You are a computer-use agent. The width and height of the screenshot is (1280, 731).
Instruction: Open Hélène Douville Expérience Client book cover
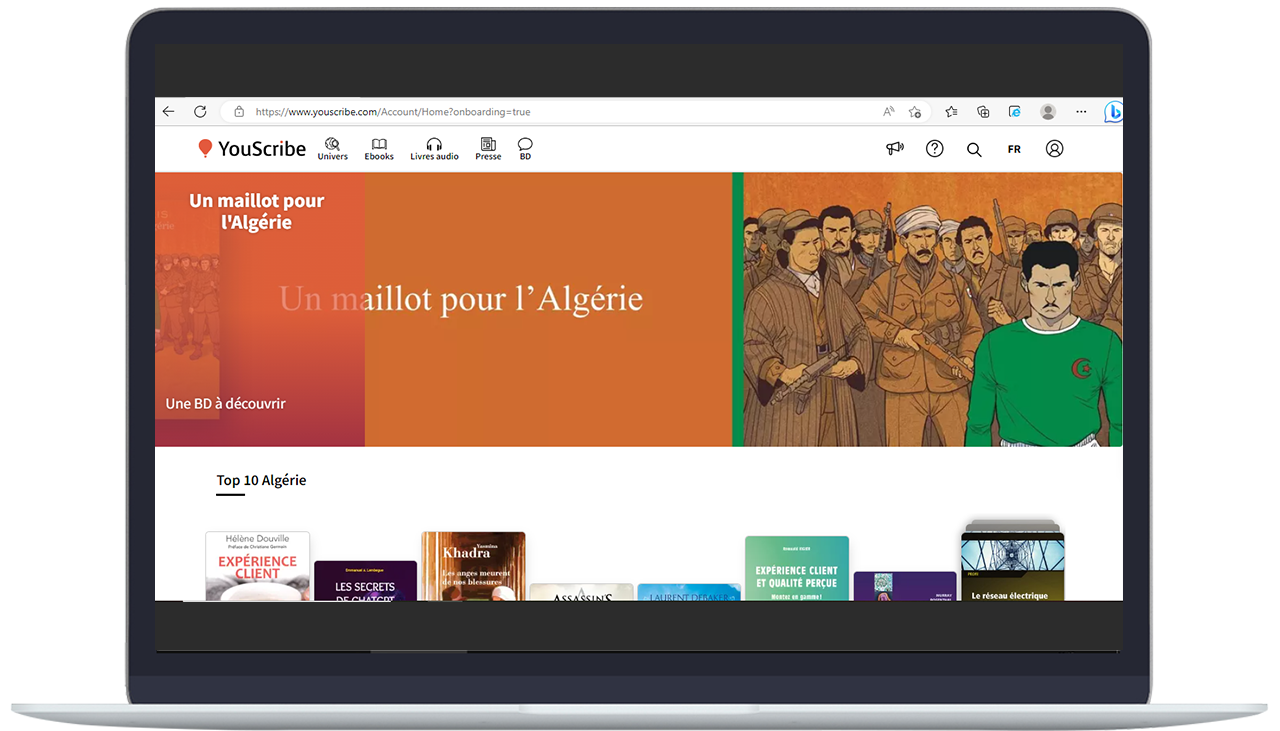click(258, 566)
